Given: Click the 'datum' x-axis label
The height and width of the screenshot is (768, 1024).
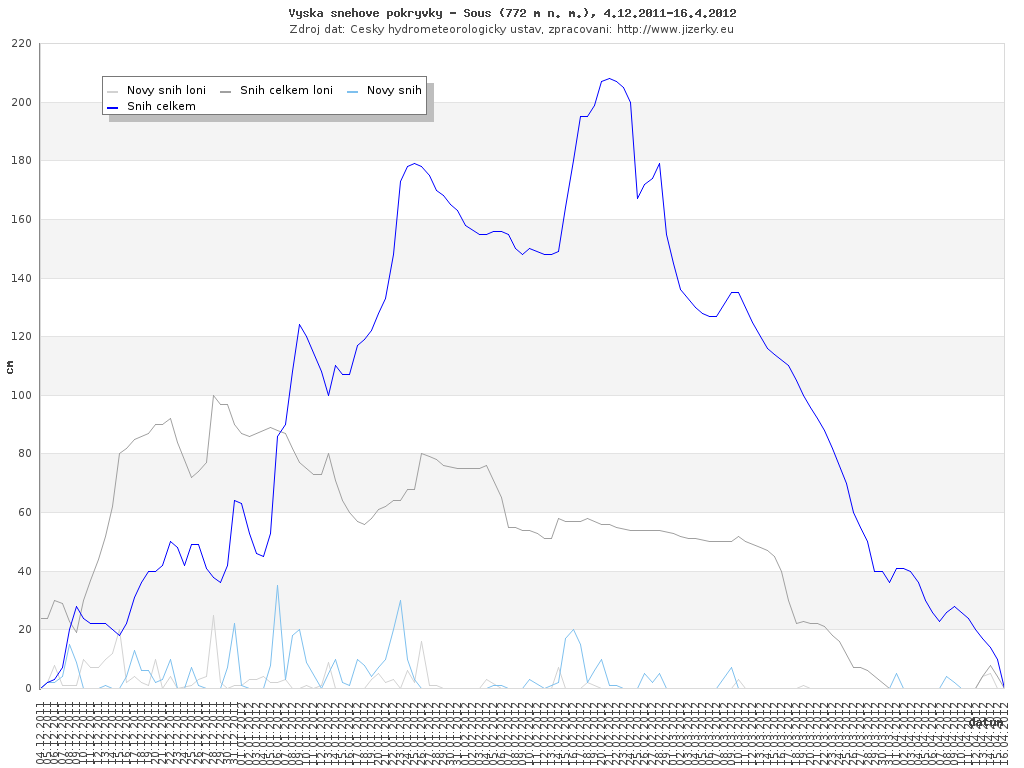Looking at the screenshot, I should pyautogui.click(x=986, y=721).
